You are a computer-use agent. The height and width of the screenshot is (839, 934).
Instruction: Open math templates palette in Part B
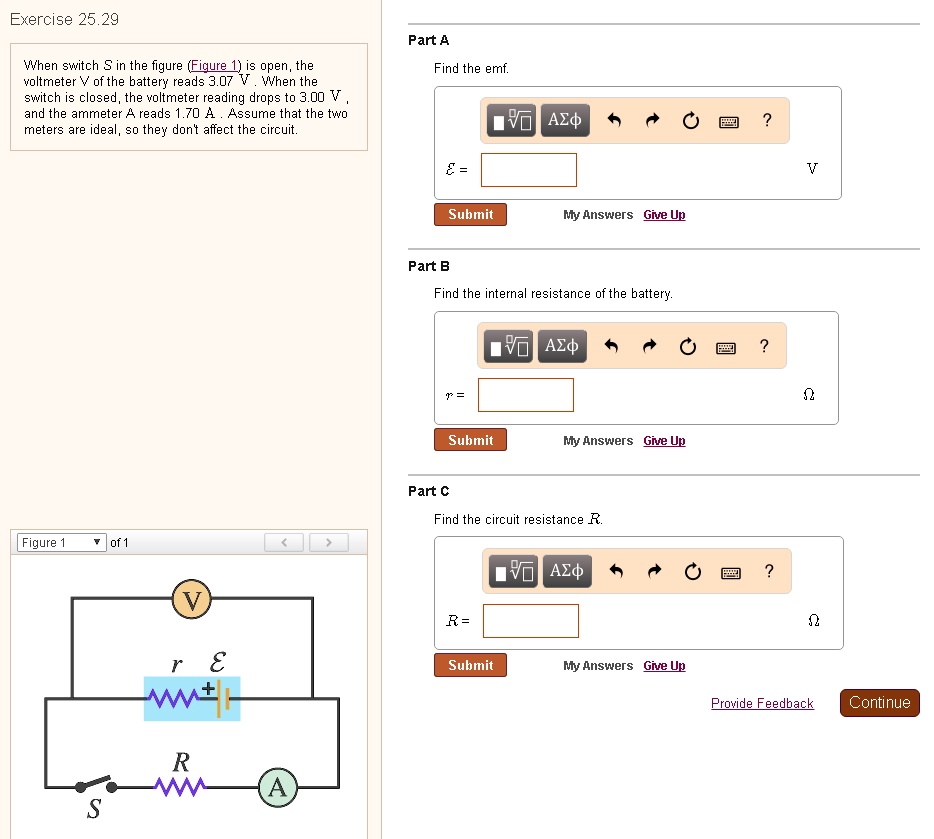point(508,346)
